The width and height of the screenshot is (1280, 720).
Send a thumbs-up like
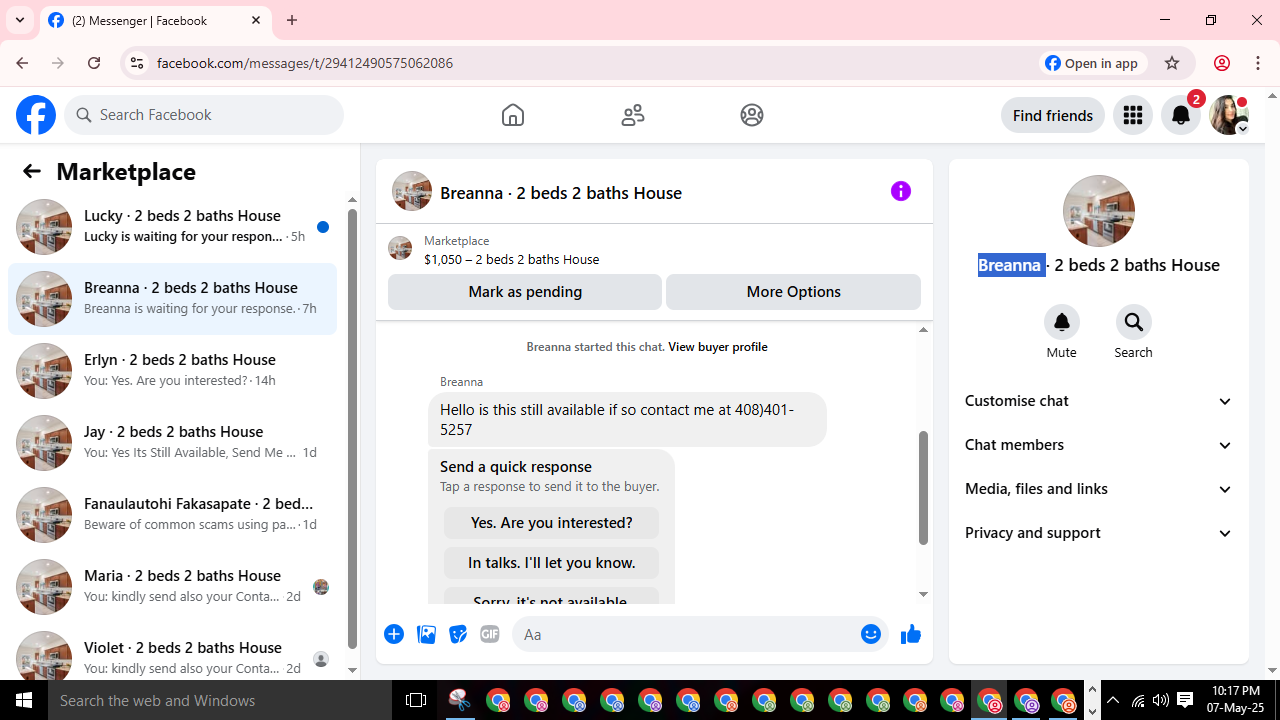[910, 634]
